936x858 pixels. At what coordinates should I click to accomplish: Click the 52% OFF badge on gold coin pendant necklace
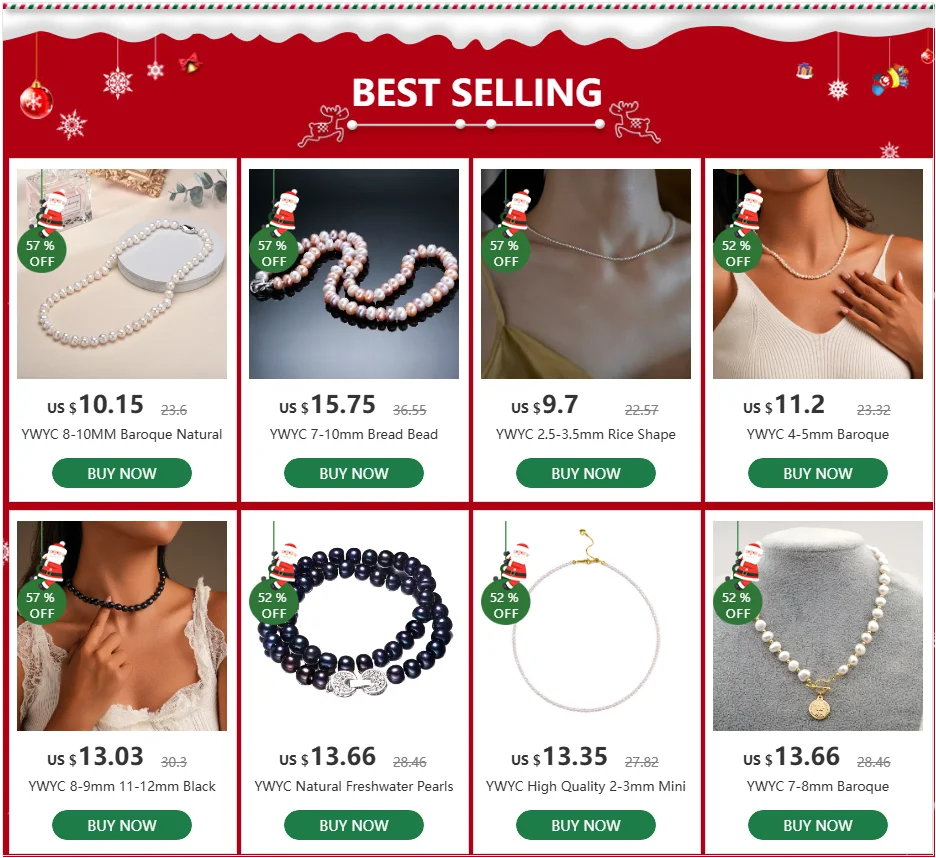[x=737, y=604]
